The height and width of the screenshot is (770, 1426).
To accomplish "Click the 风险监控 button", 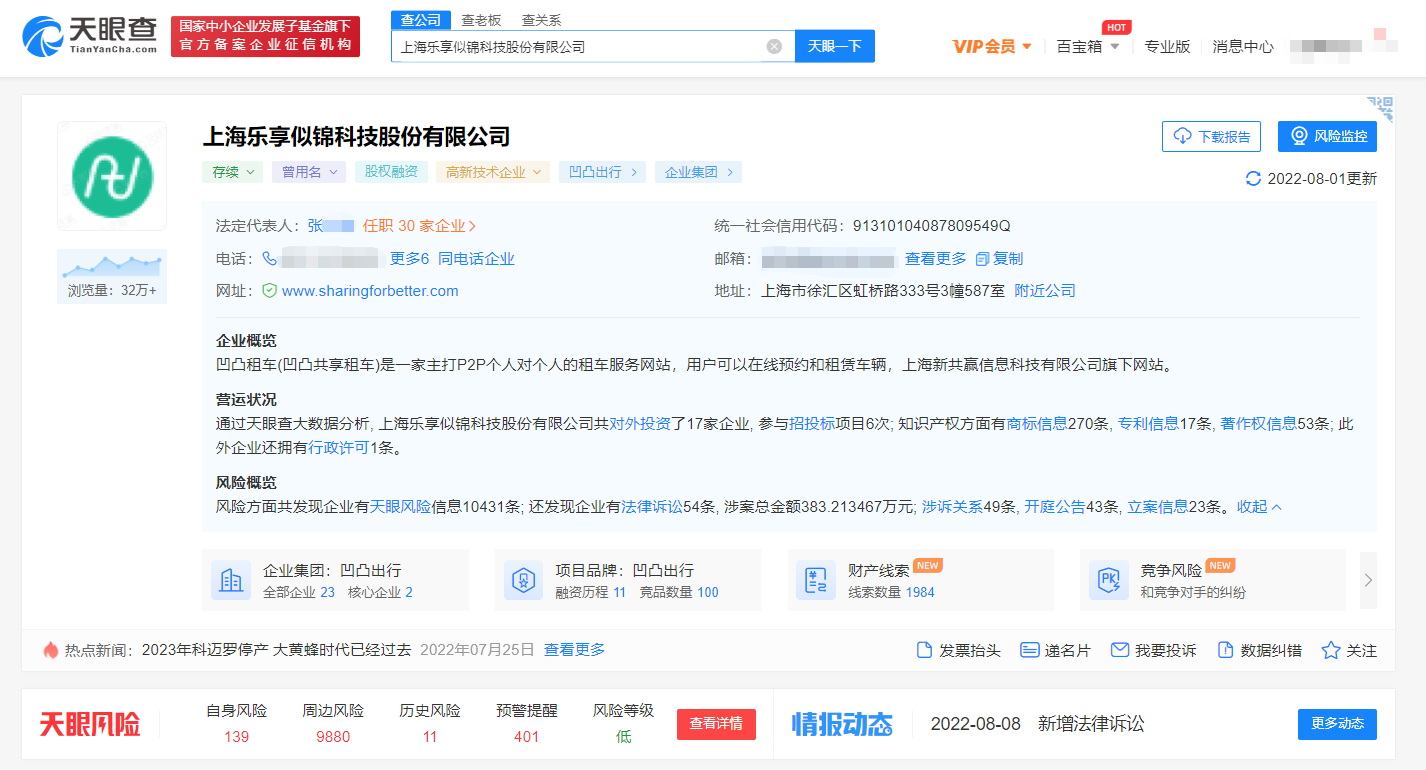I will pos(1327,136).
